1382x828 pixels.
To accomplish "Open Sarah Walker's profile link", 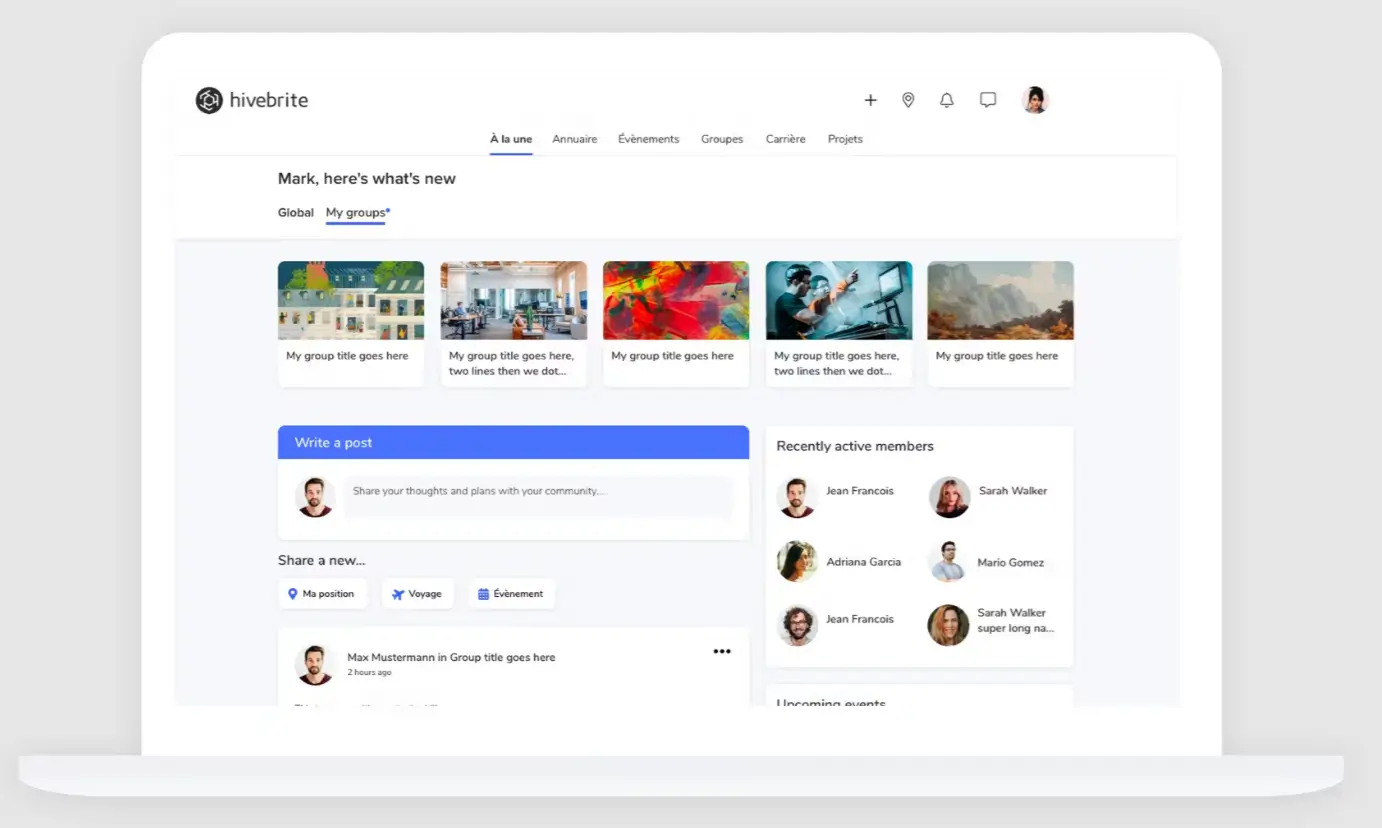I will pos(1013,490).
